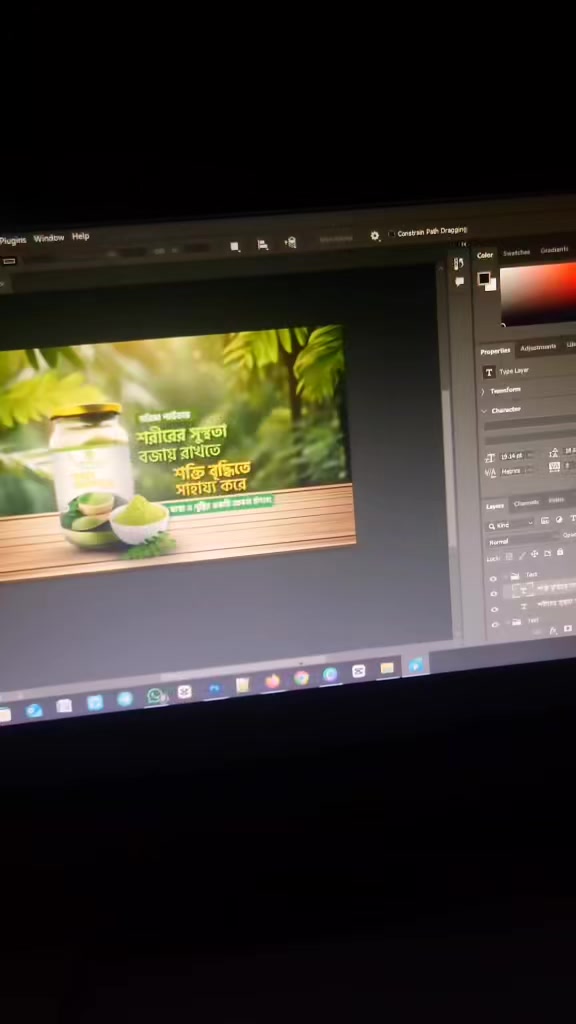The image size is (576, 1024).
Task: Switch to the Swatches tab
Action: click(x=517, y=253)
